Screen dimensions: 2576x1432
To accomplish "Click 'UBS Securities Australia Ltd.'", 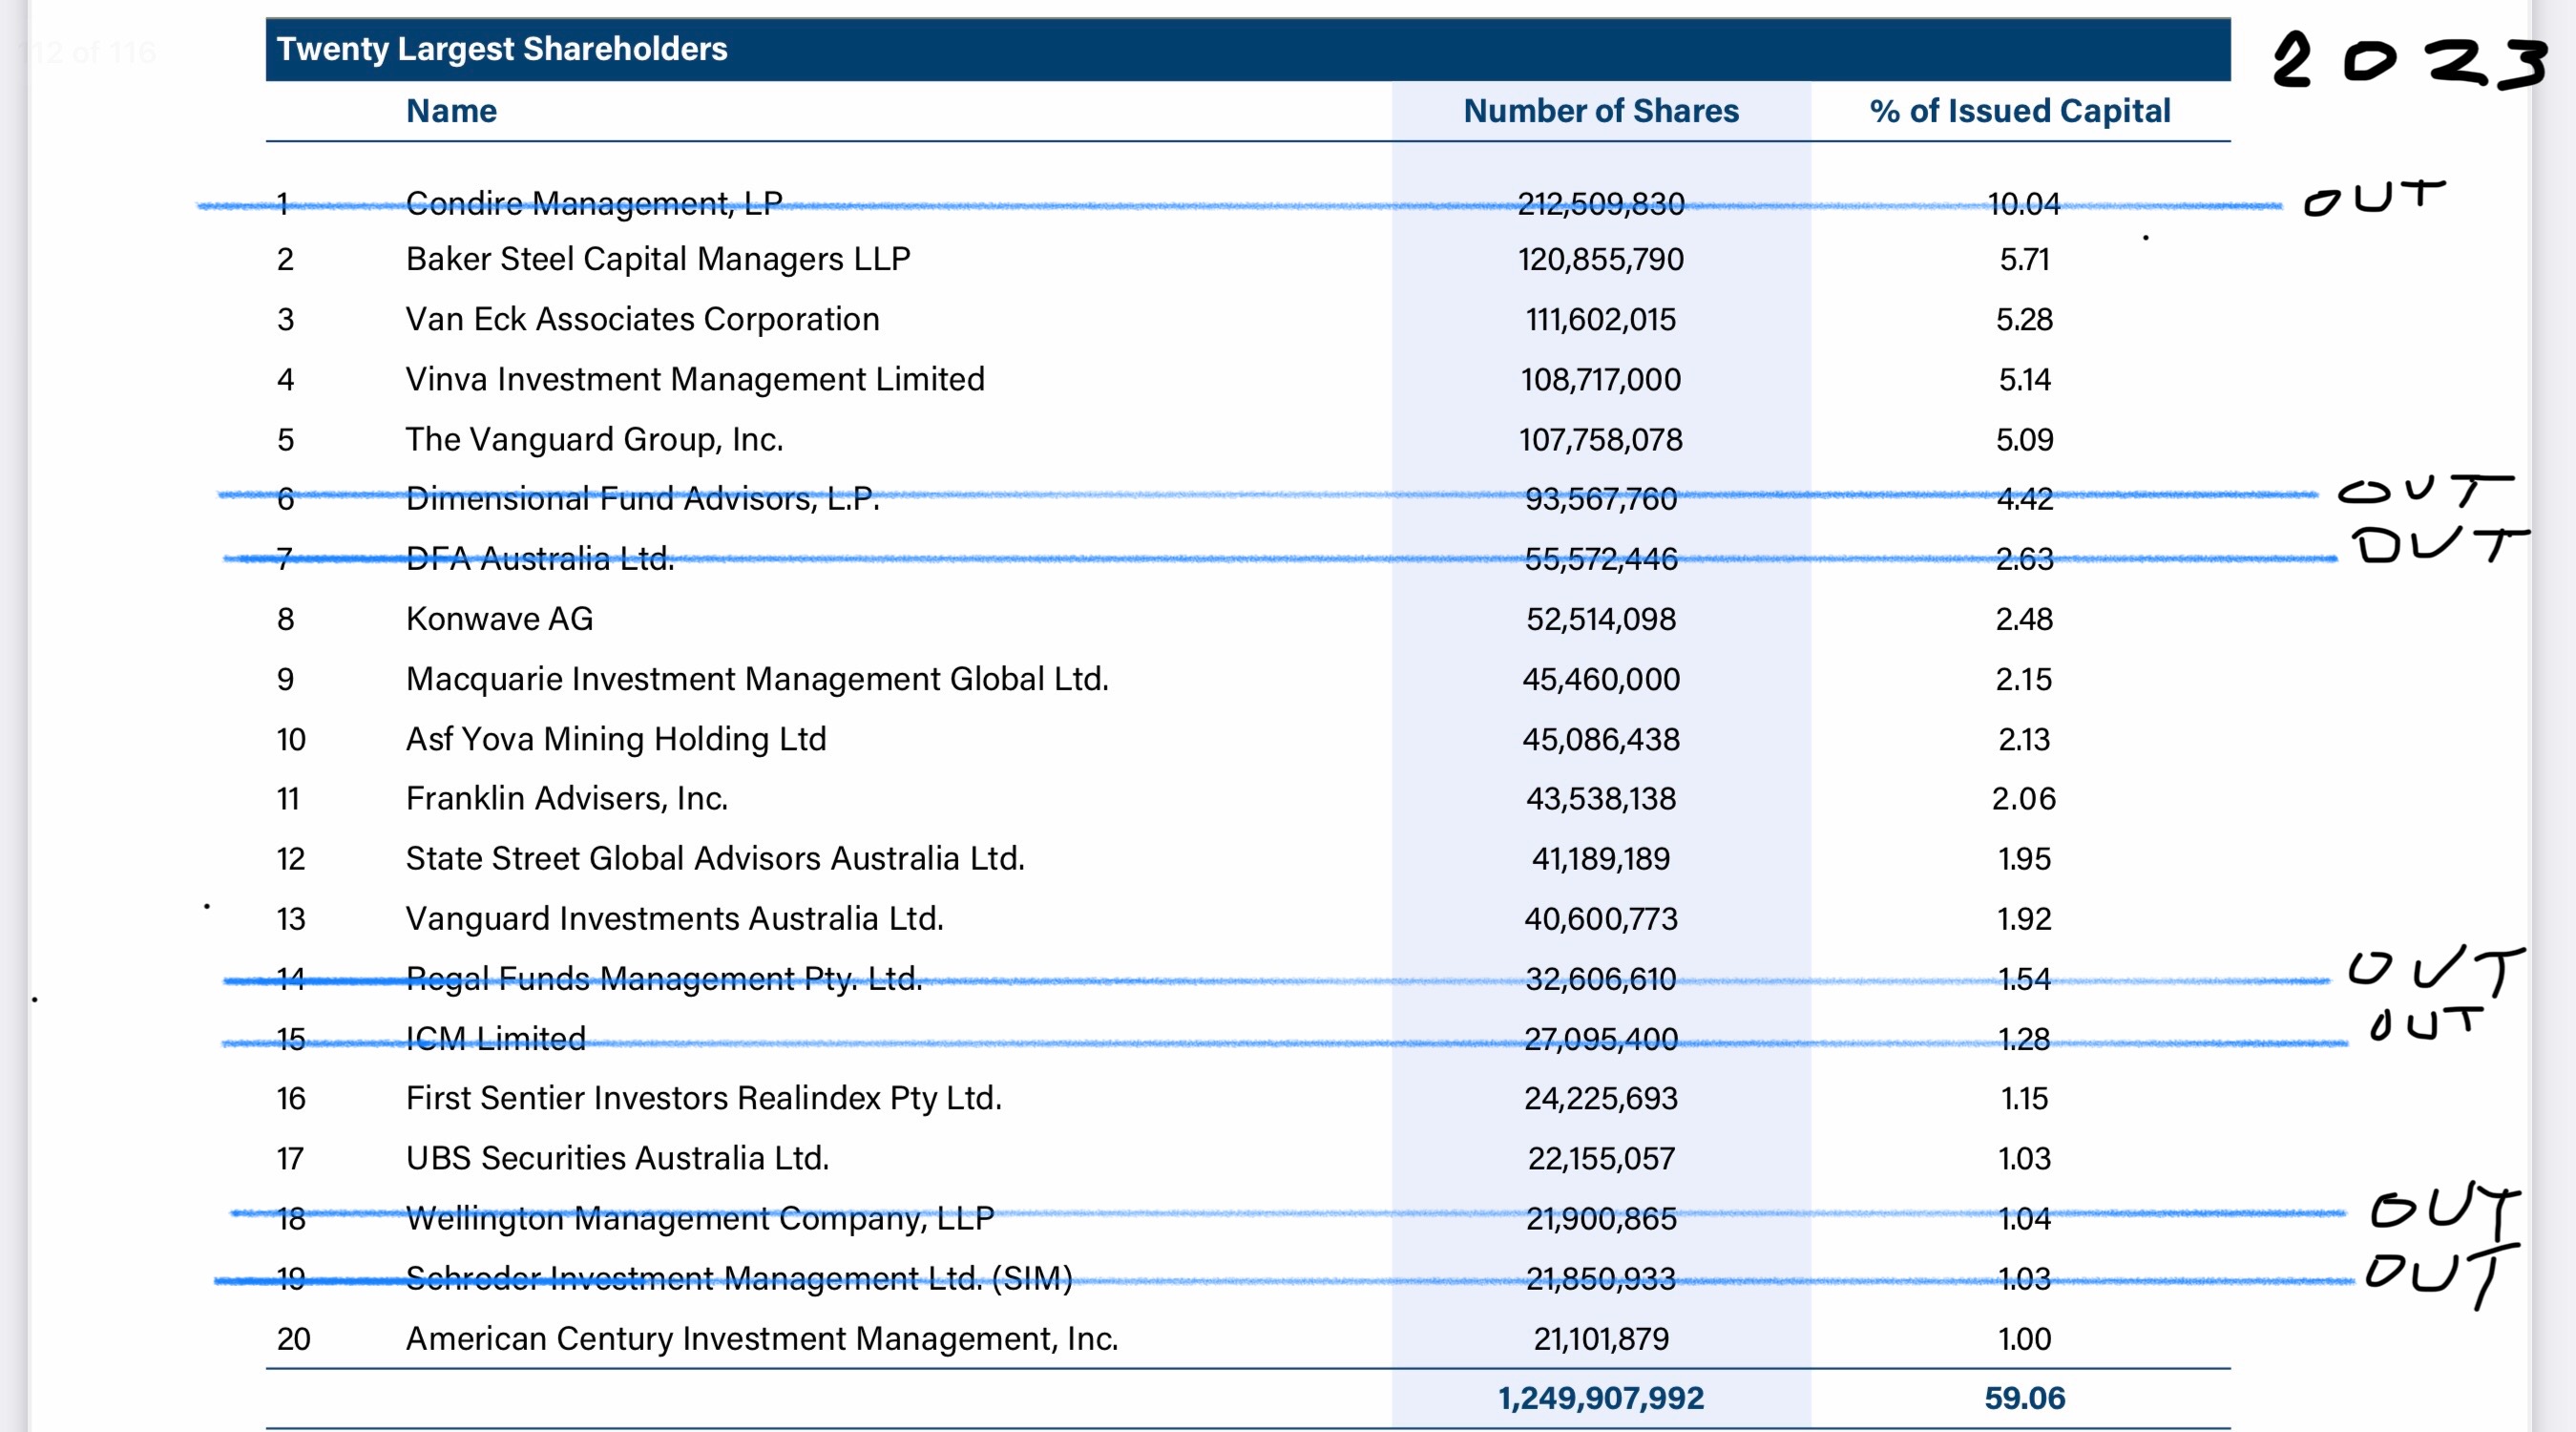I will [x=617, y=1158].
